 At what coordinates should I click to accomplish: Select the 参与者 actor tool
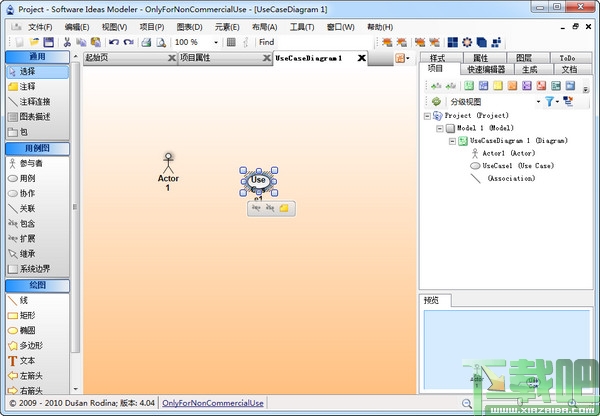37,163
